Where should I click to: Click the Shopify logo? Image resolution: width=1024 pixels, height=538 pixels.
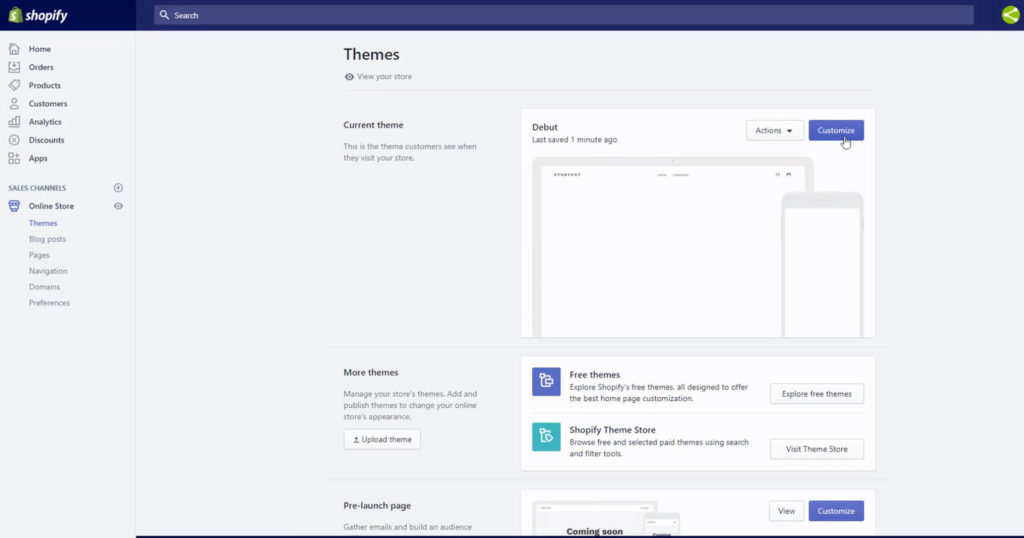[x=38, y=15]
